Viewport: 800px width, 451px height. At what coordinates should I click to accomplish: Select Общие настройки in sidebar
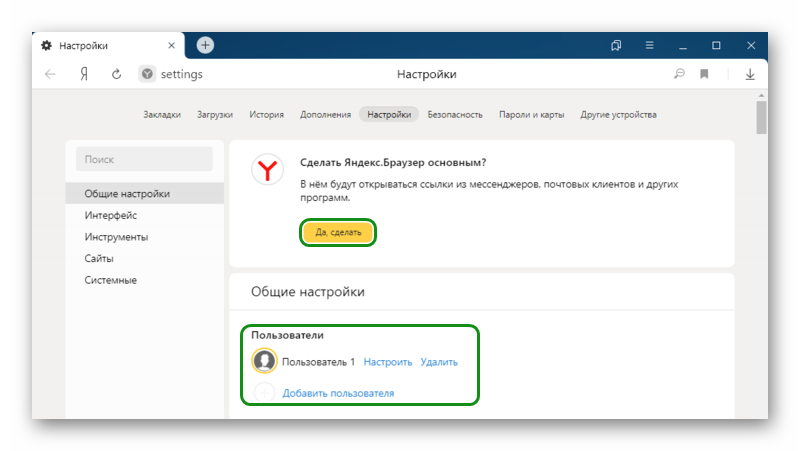[144, 193]
